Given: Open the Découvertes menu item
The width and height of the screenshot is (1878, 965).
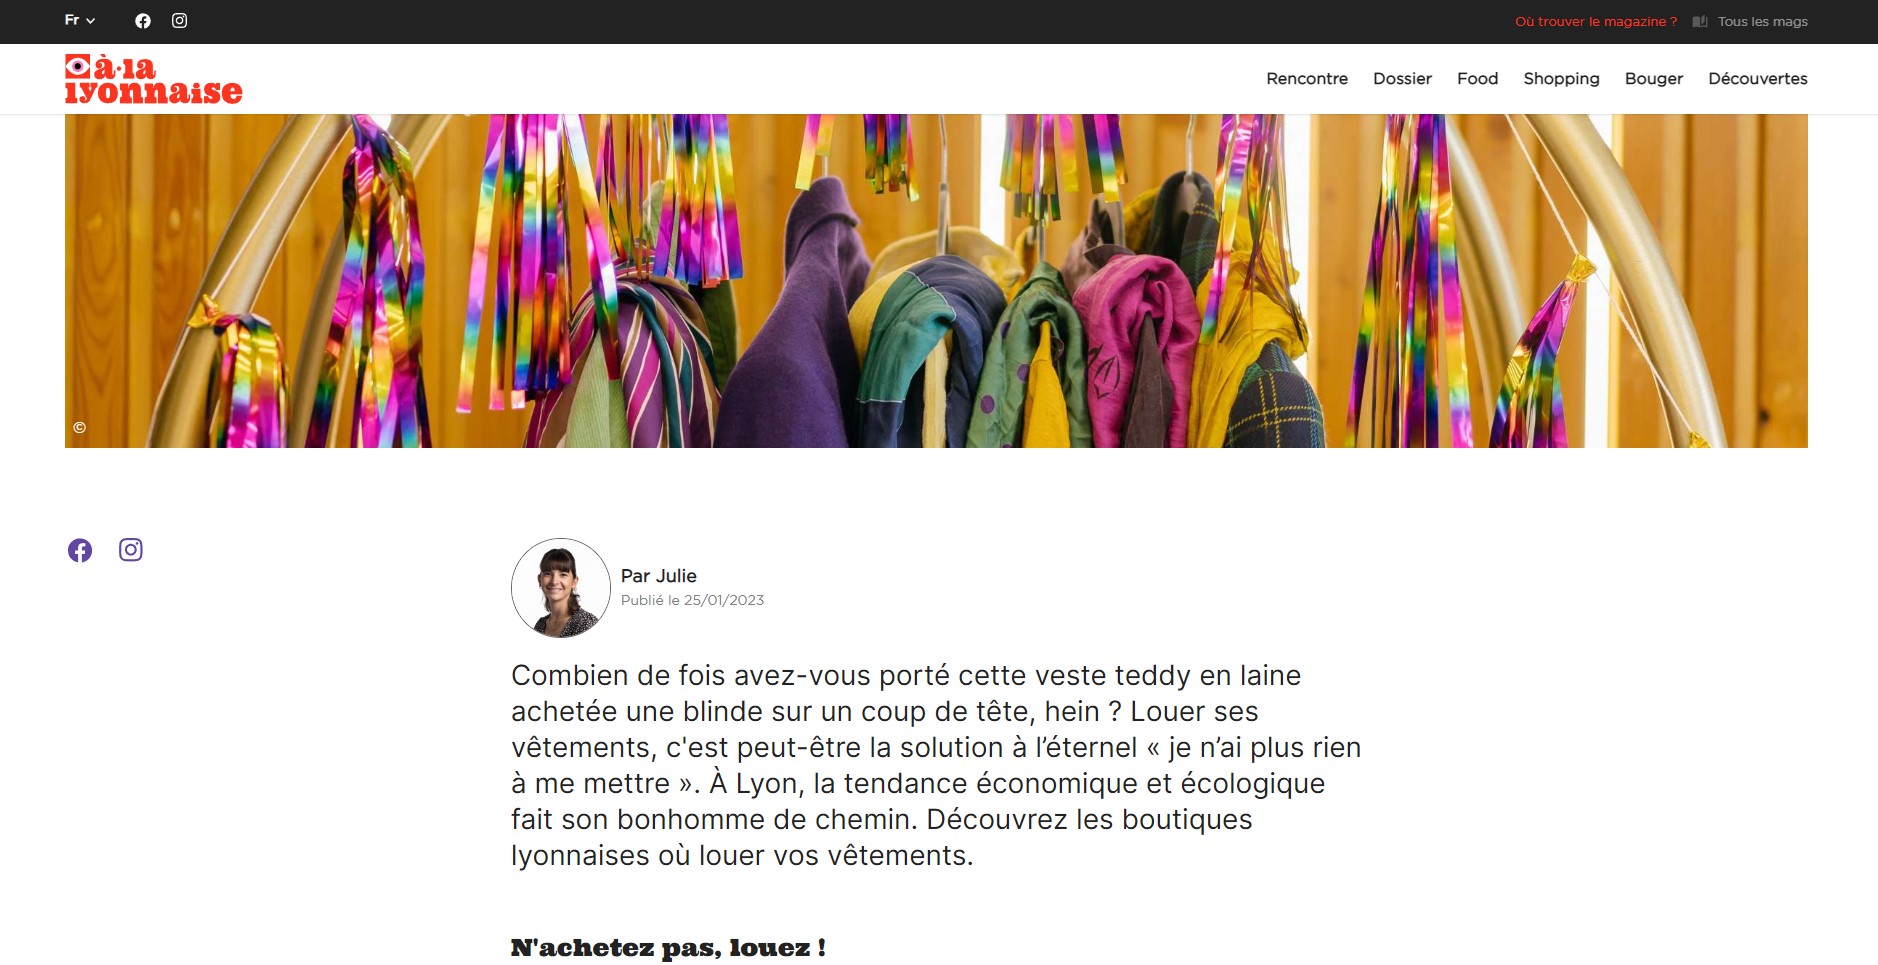Looking at the screenshot, I should click(x=1758, y=79).
